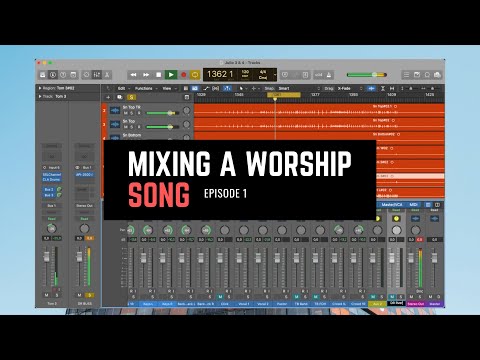Toggle the yellow Cycle button
The width and height of the screenshot is (480, 360).
point(195,75)
